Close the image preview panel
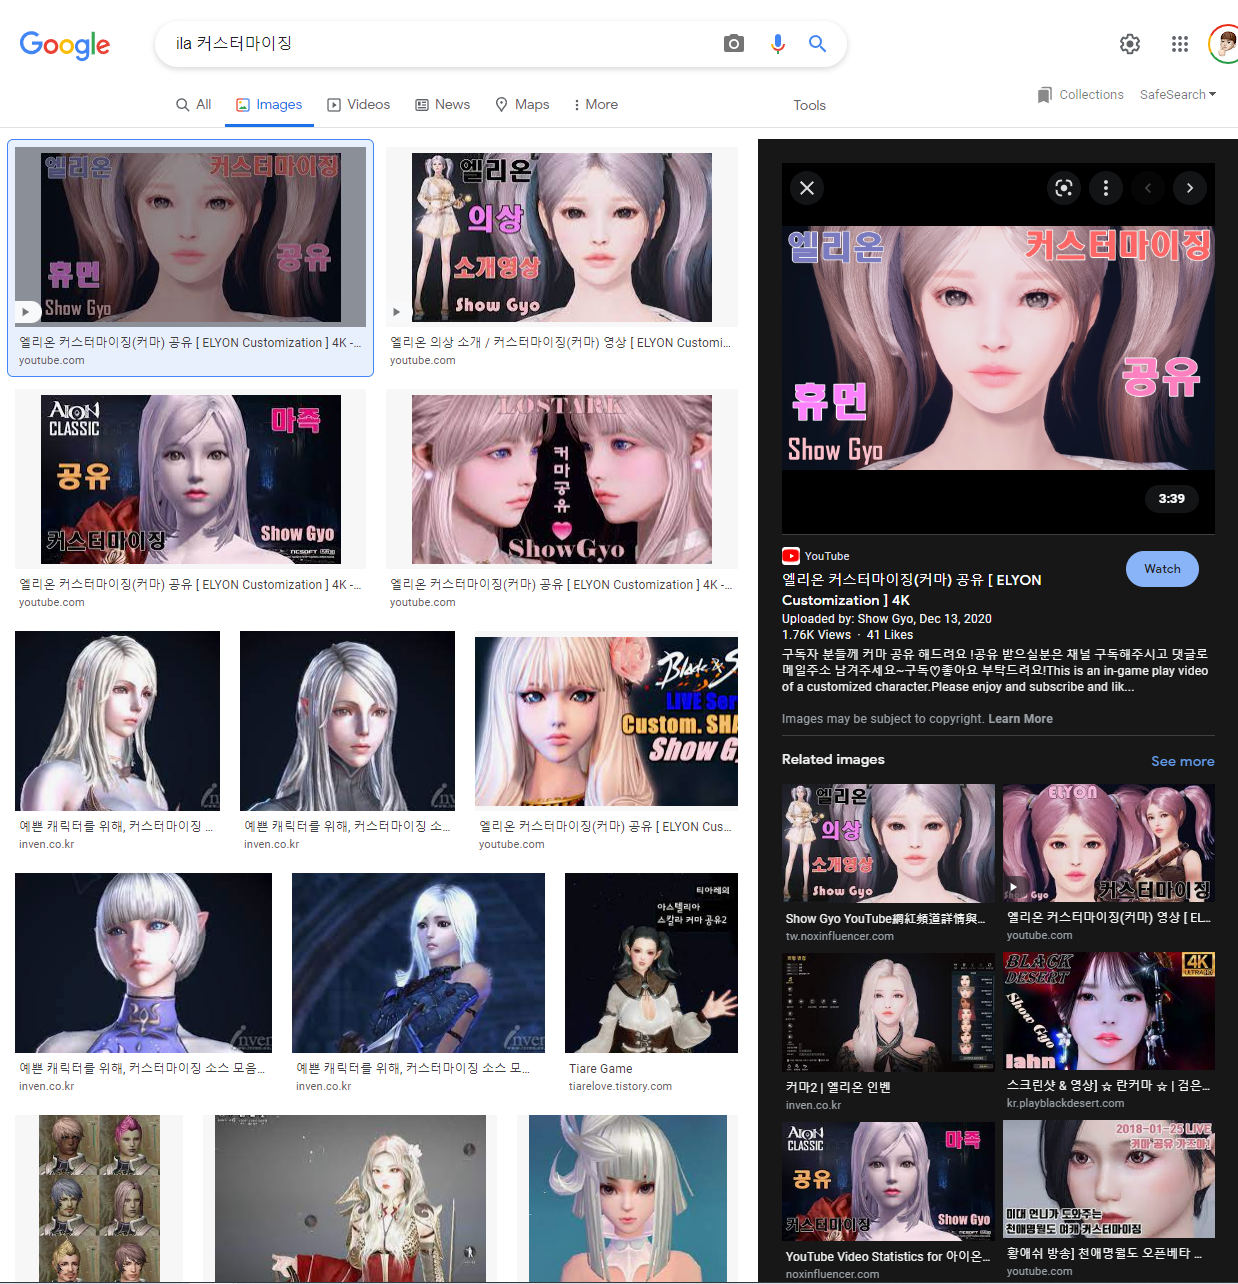Viewport: 1238px width, 1284px height. click(x=807, y=188)
